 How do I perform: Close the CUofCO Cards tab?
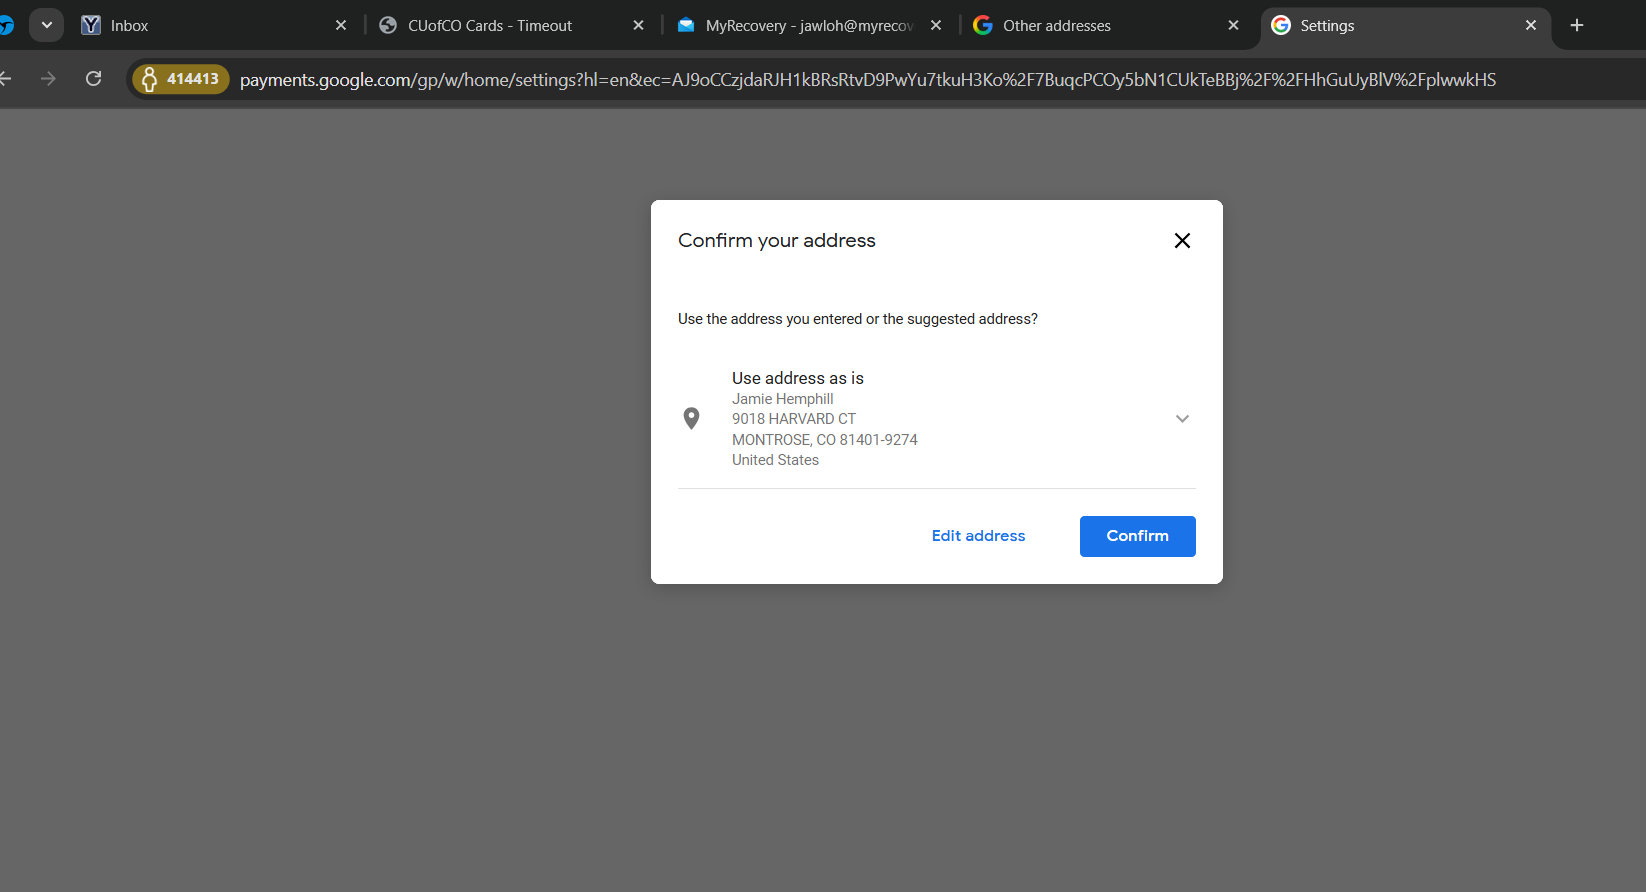pyautogui.click(x=638, y=26)
